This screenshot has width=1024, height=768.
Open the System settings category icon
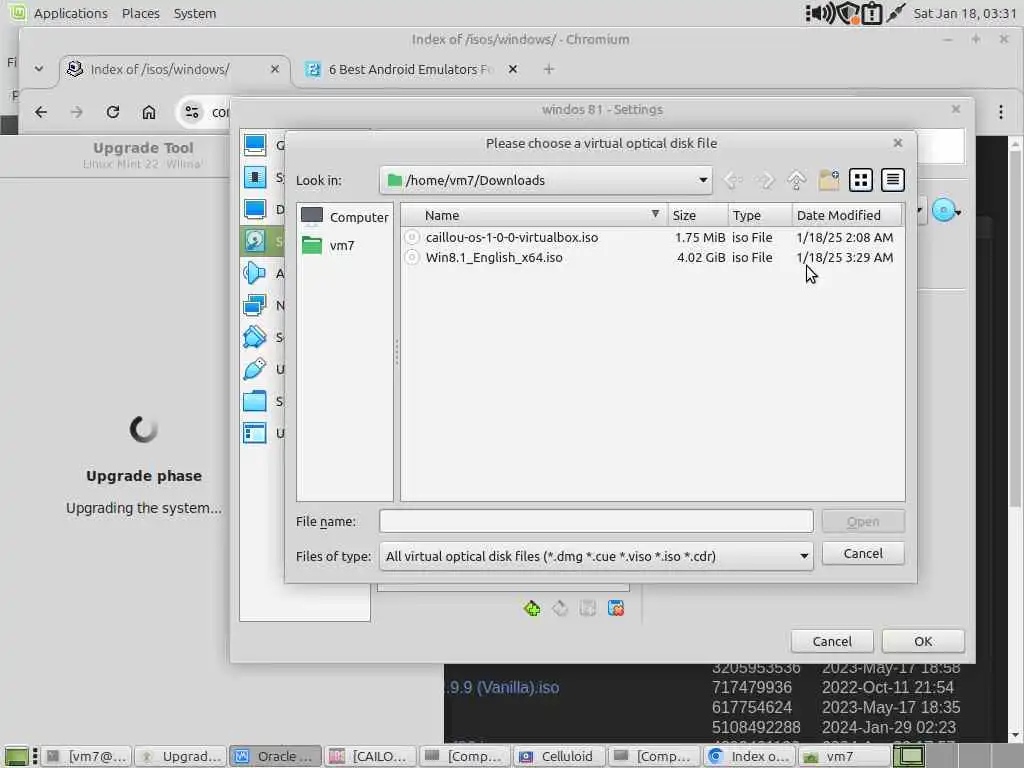pos(255,177)
